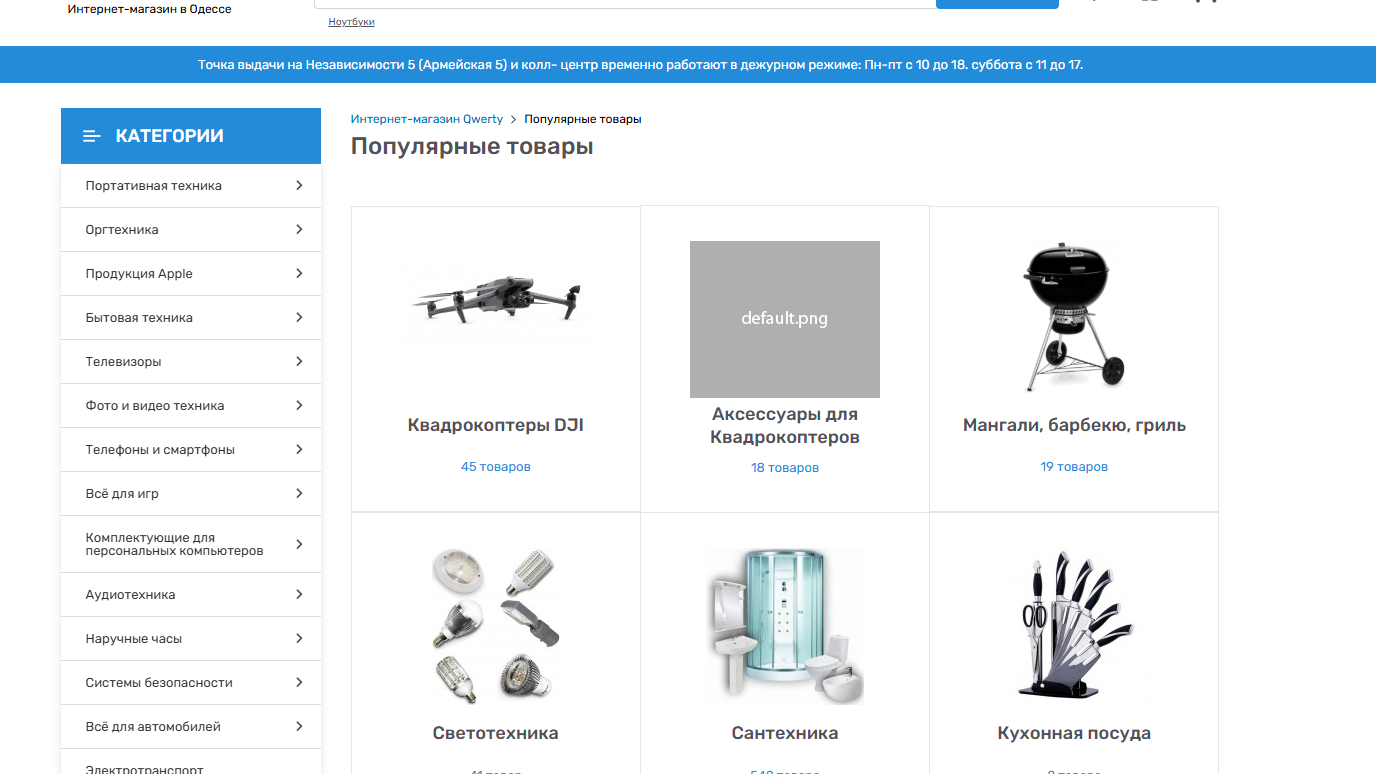Open the Мангали, барбекю, гриль title
Viewport: 1376px width, 774px height.
pyautogui.click(x=1074, y=425)
